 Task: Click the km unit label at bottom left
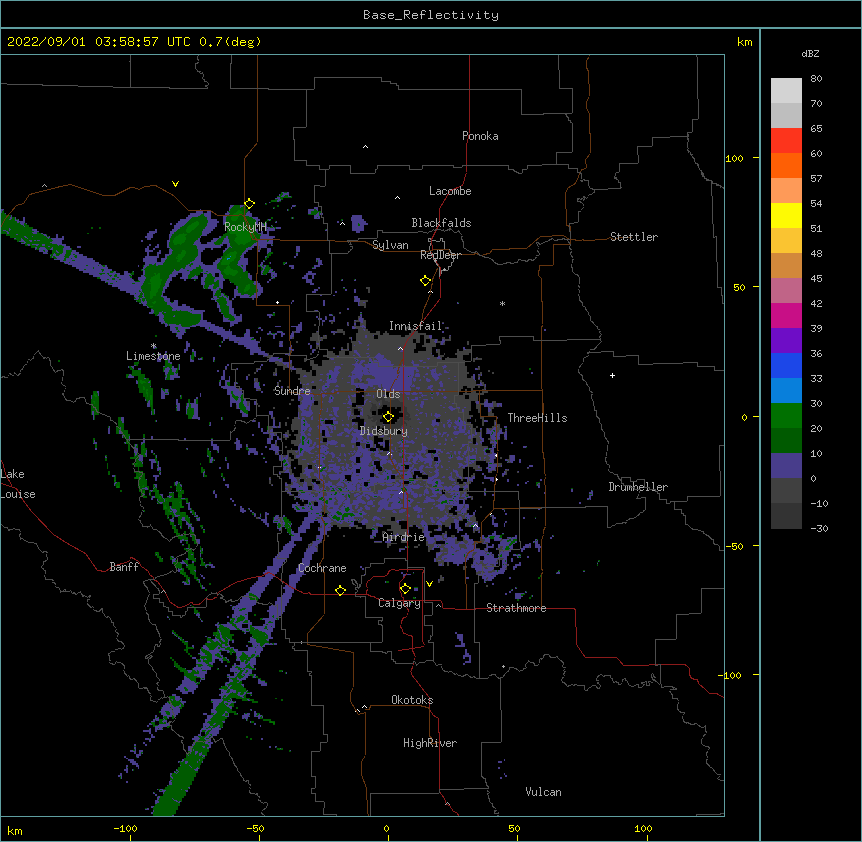15,831
